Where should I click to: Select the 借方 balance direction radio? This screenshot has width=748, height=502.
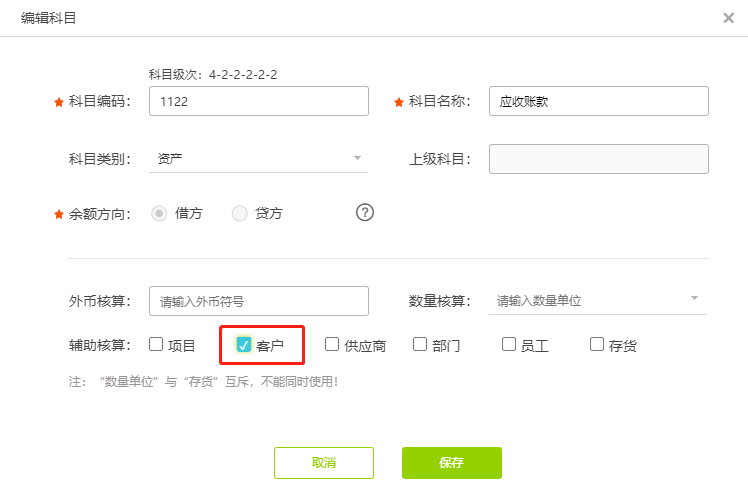pyautogui.click(x=158, y=213)
